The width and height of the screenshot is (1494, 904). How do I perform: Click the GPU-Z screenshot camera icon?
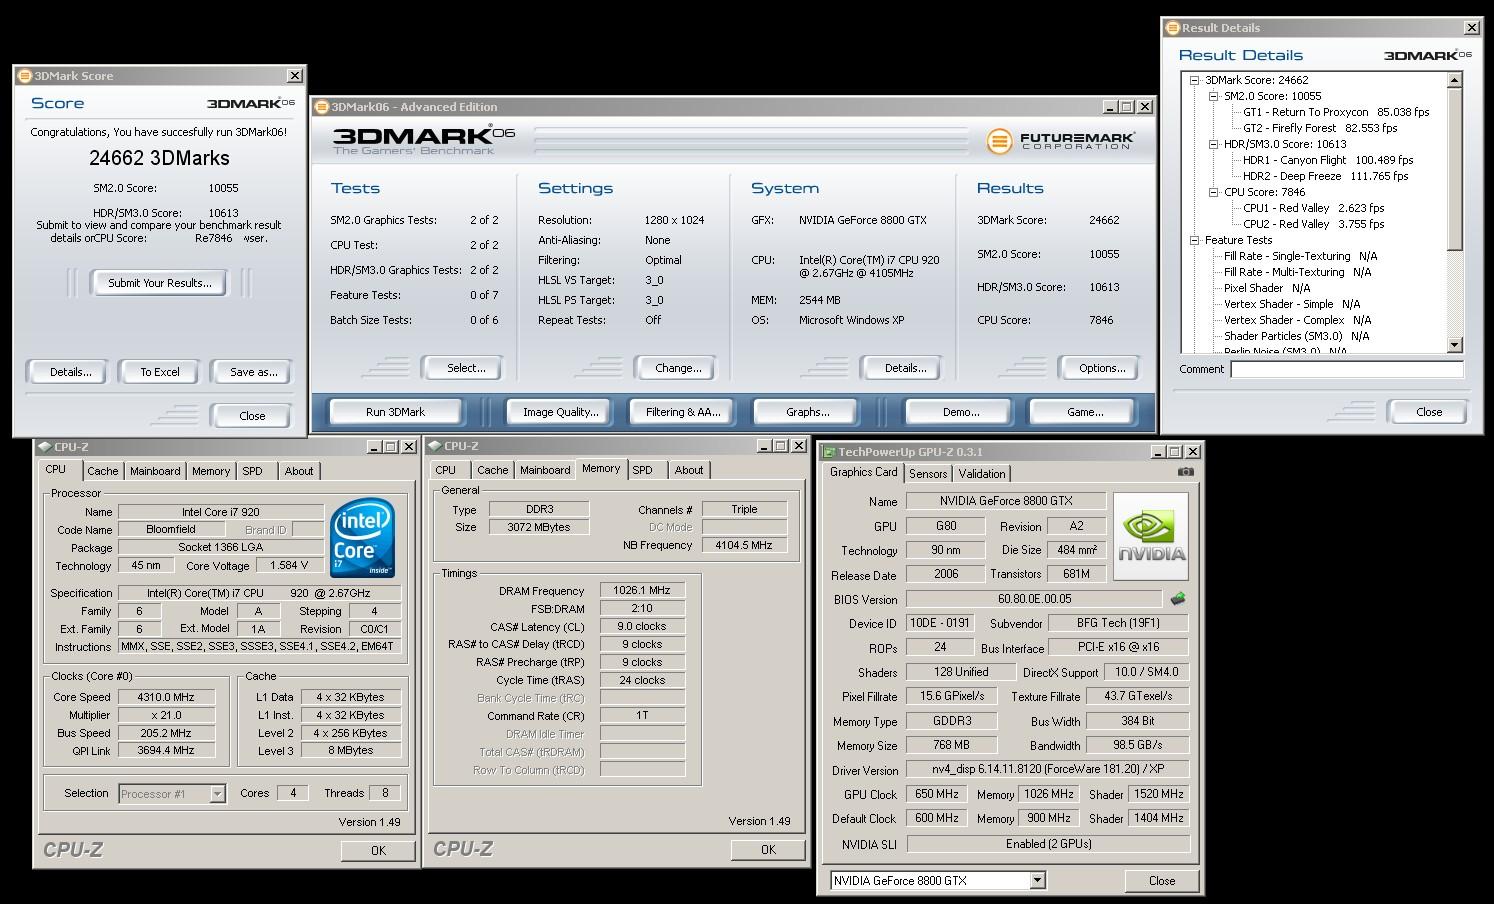coord(1185,472)
